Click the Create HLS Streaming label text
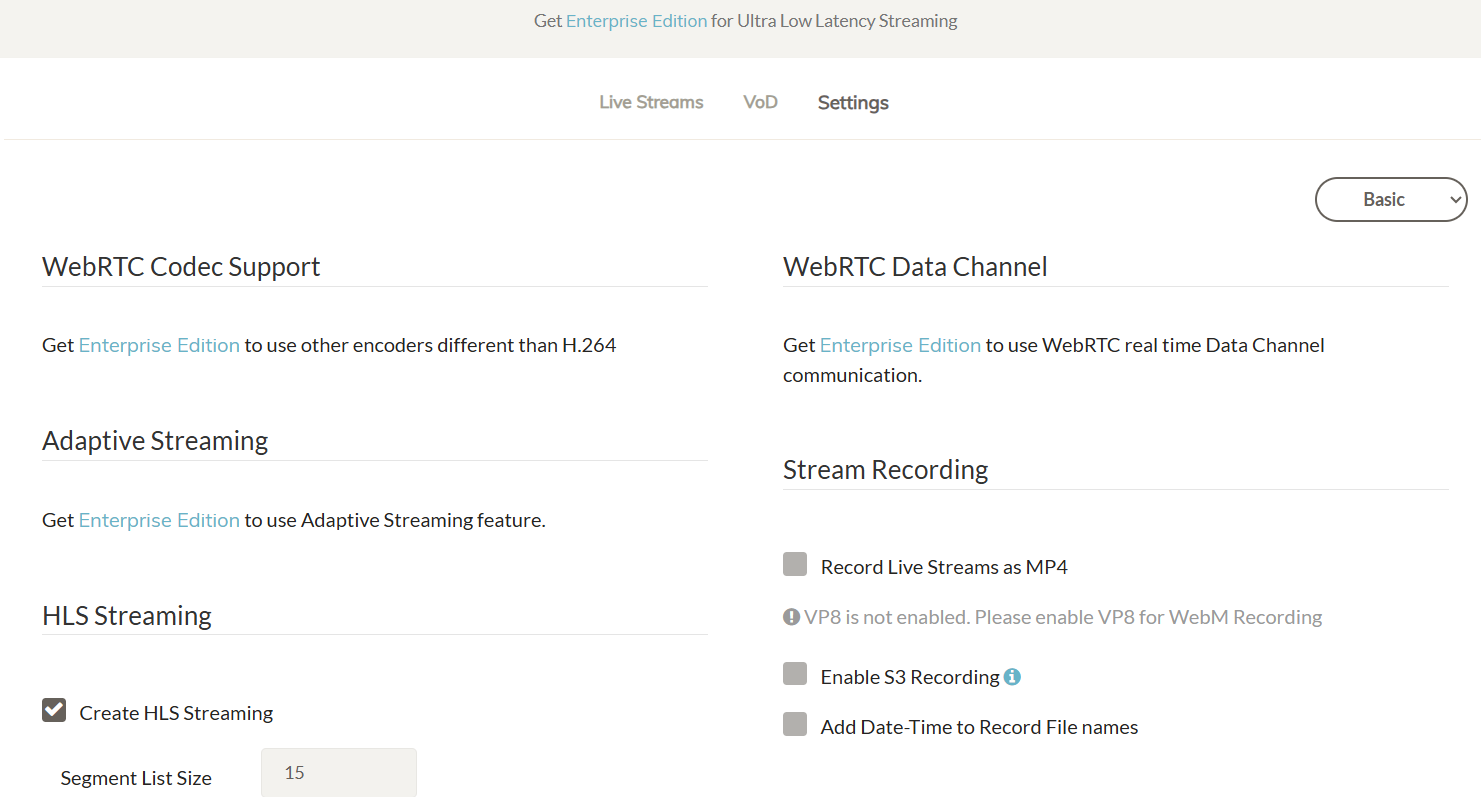1481x797 pixels. click(x=176, y=713)
